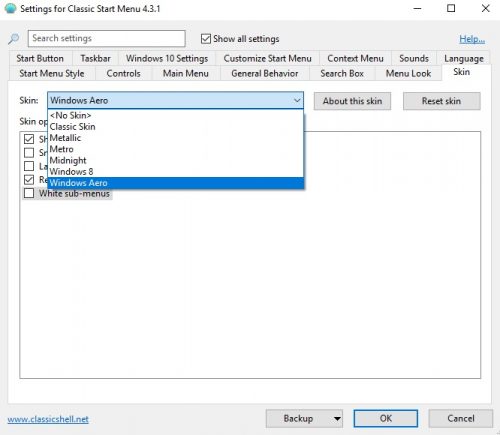Go to the Customize Start Menu tab
This screenshot has width=500, height=435.
click(x=268, y=58)
